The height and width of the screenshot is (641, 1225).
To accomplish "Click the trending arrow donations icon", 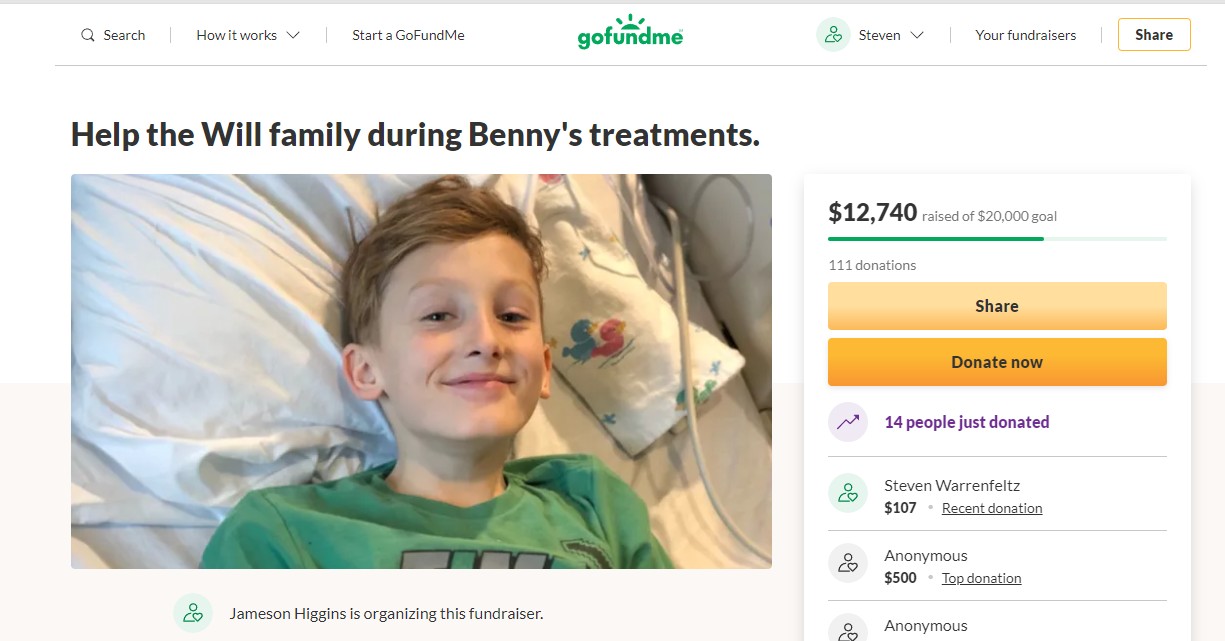I will pyautogui.click(x=848, y=422).
